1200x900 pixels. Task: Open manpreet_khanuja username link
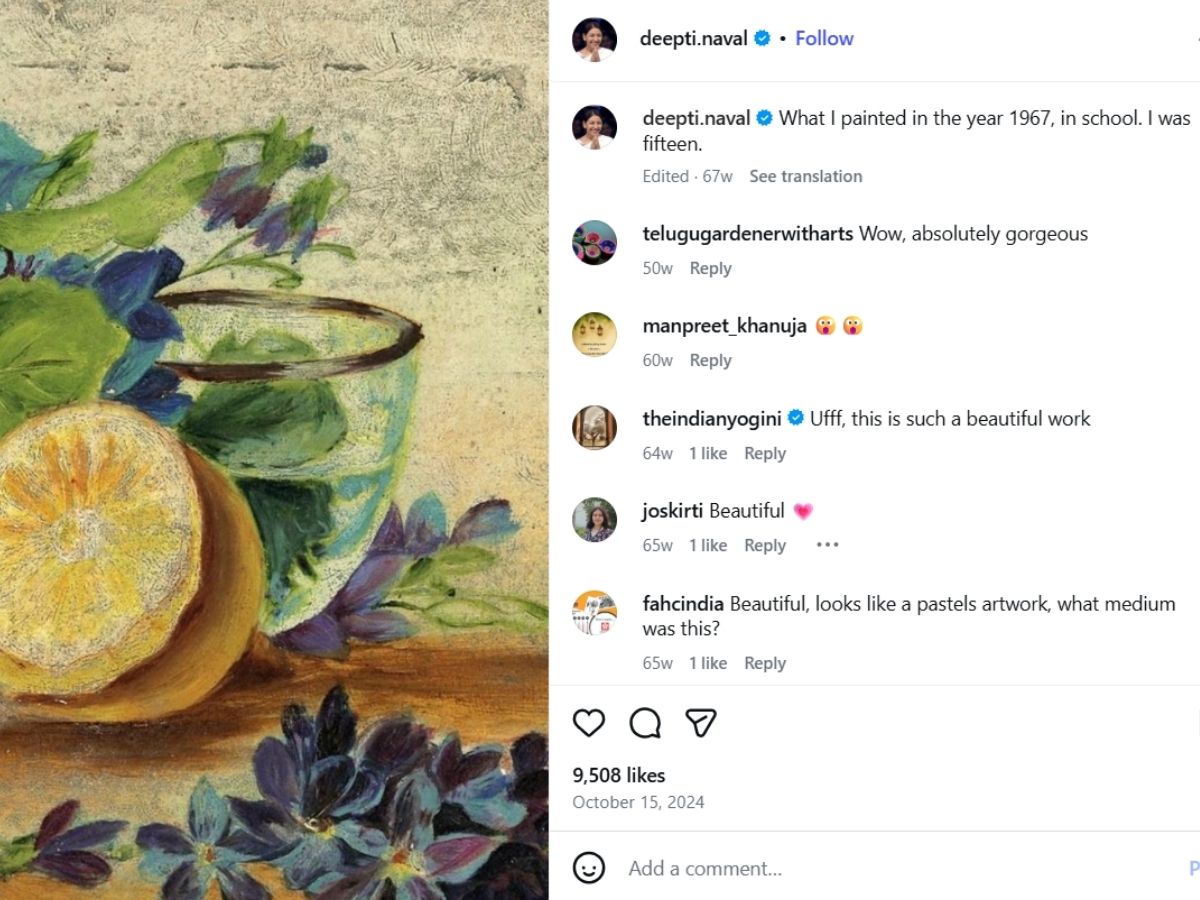(x=724, y=326)
